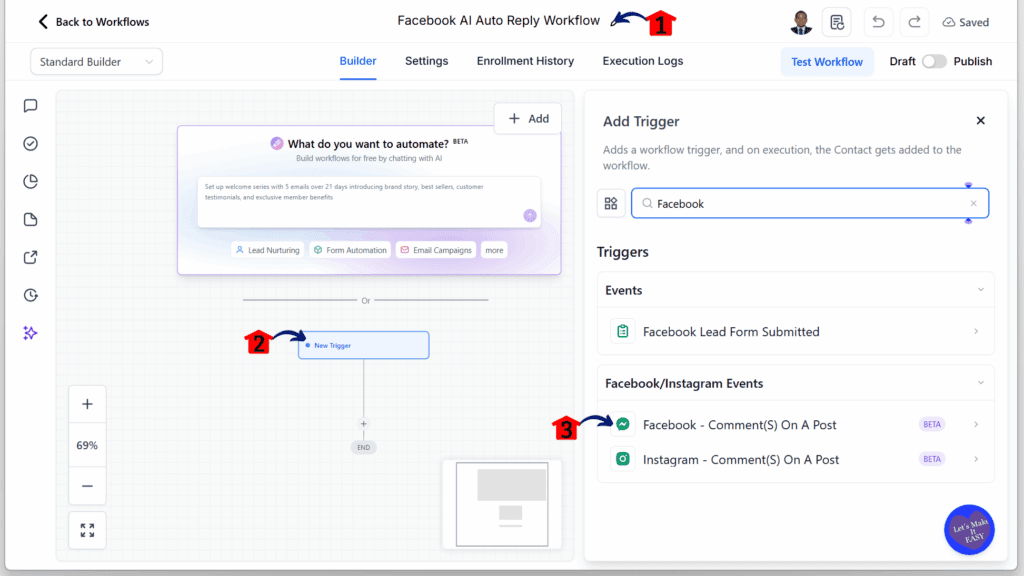
Task: Switch to the Settings tab
Action: click(426, 61)
